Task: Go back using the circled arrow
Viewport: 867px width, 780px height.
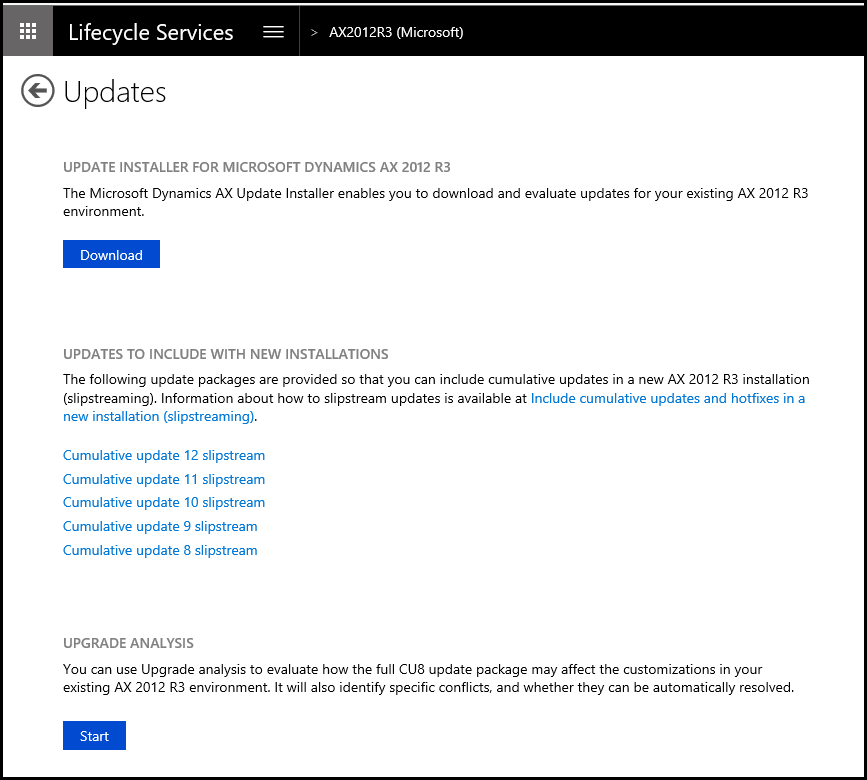Action: 37,92
